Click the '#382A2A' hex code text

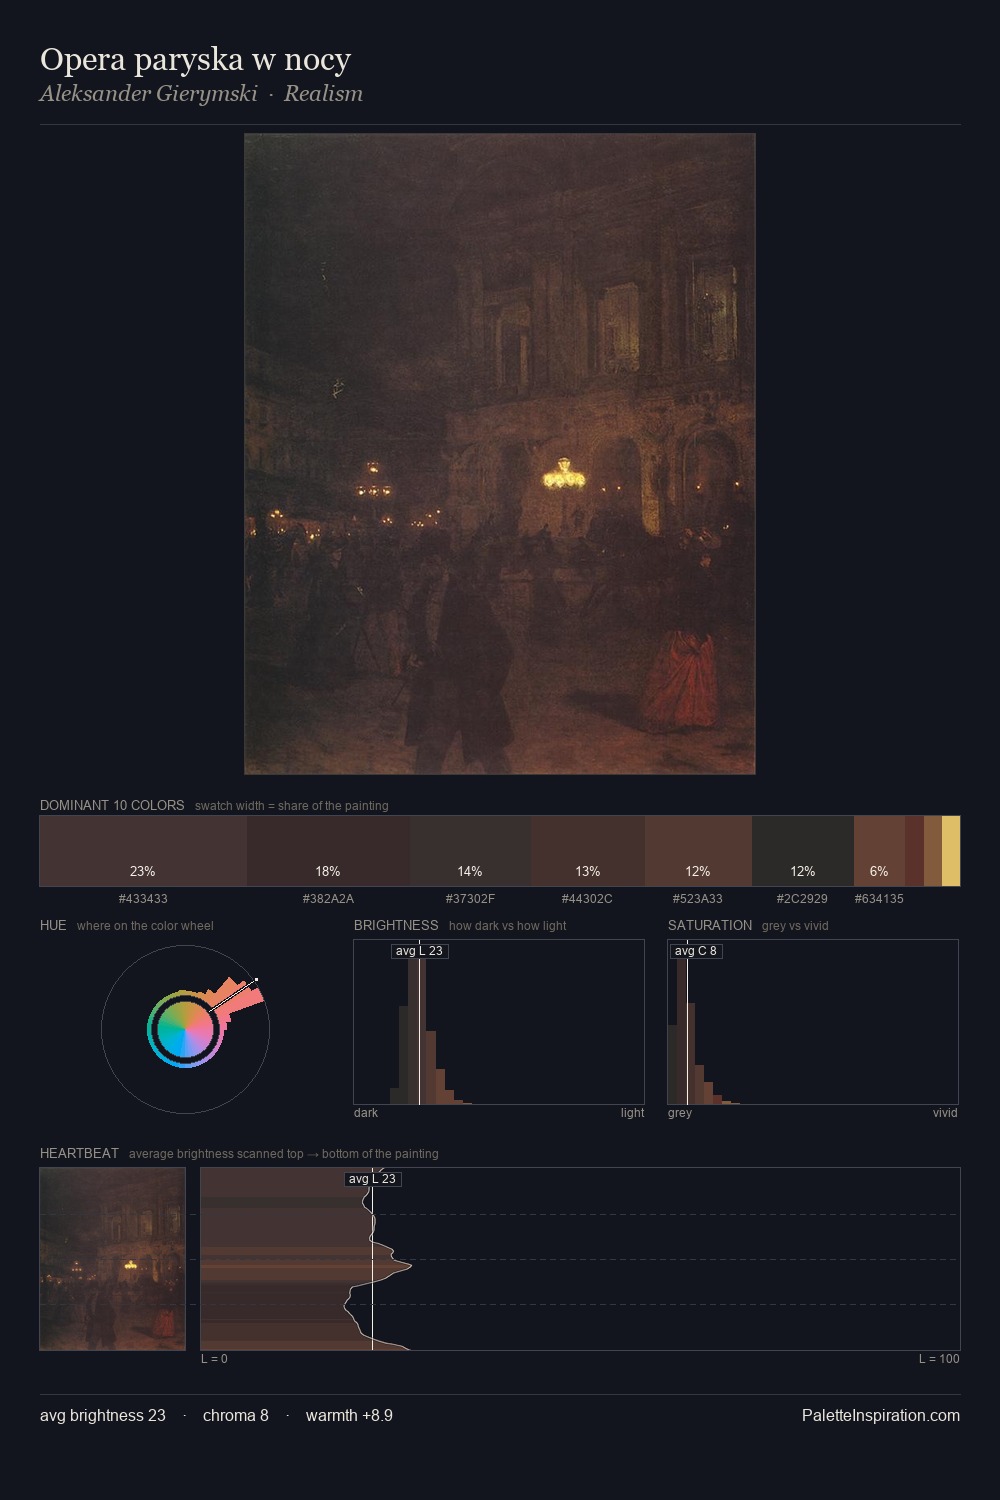pyautogui.click(x=328, y=899)
